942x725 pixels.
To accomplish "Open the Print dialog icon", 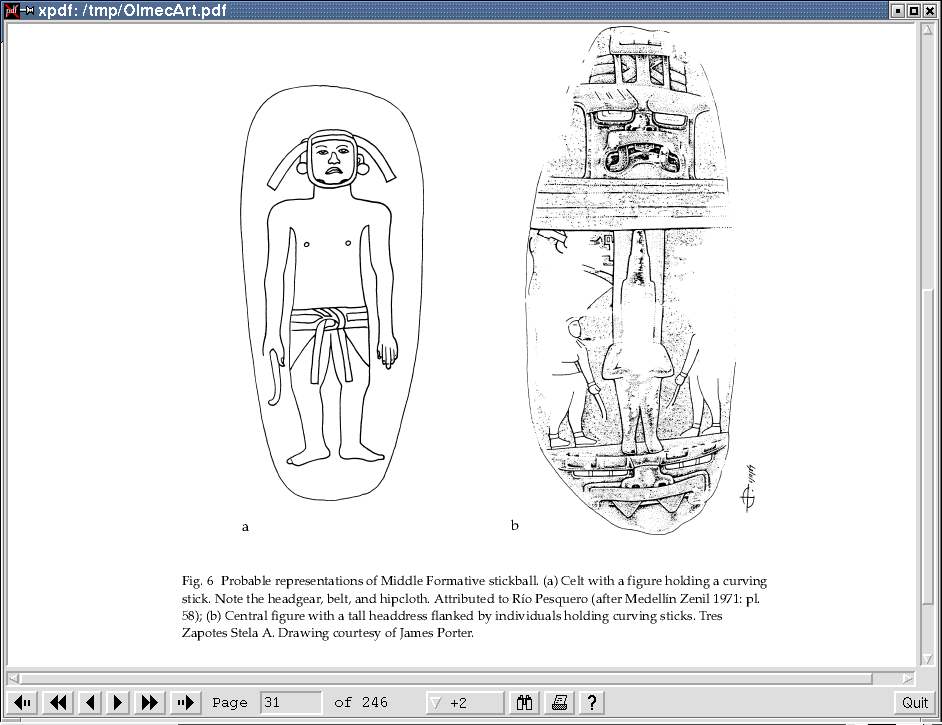I will tap(559, 702).
